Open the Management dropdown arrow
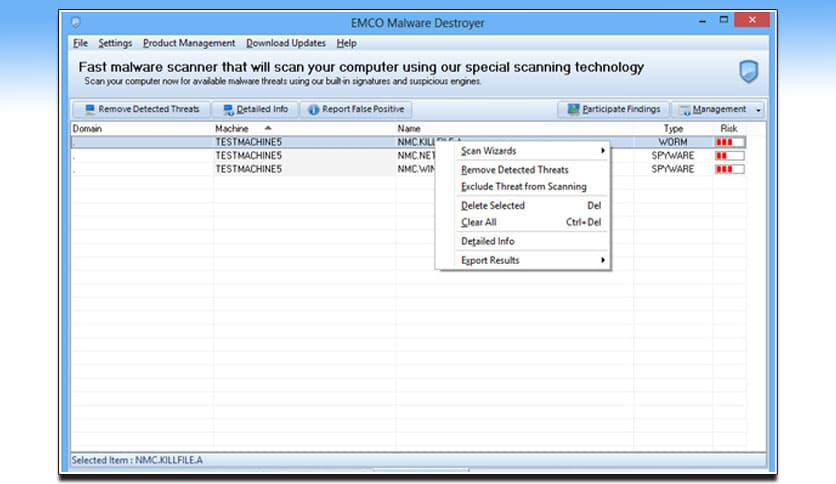This screenshot has height=484, width=836. point(758,110)
